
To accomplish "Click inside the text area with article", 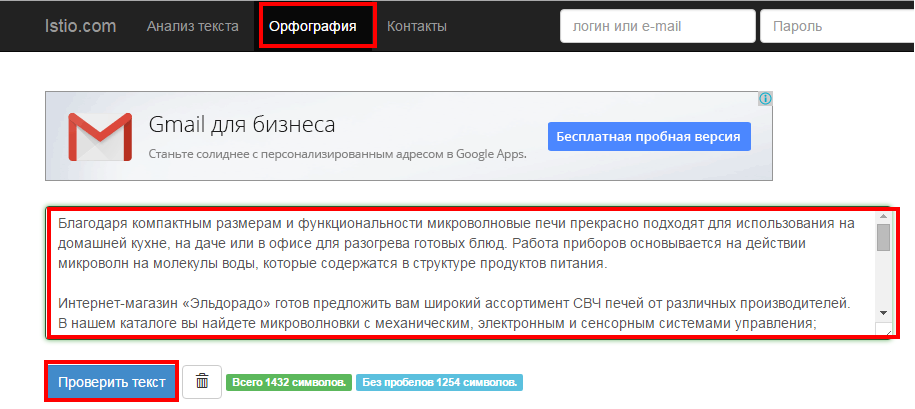I will click(461, 272).
